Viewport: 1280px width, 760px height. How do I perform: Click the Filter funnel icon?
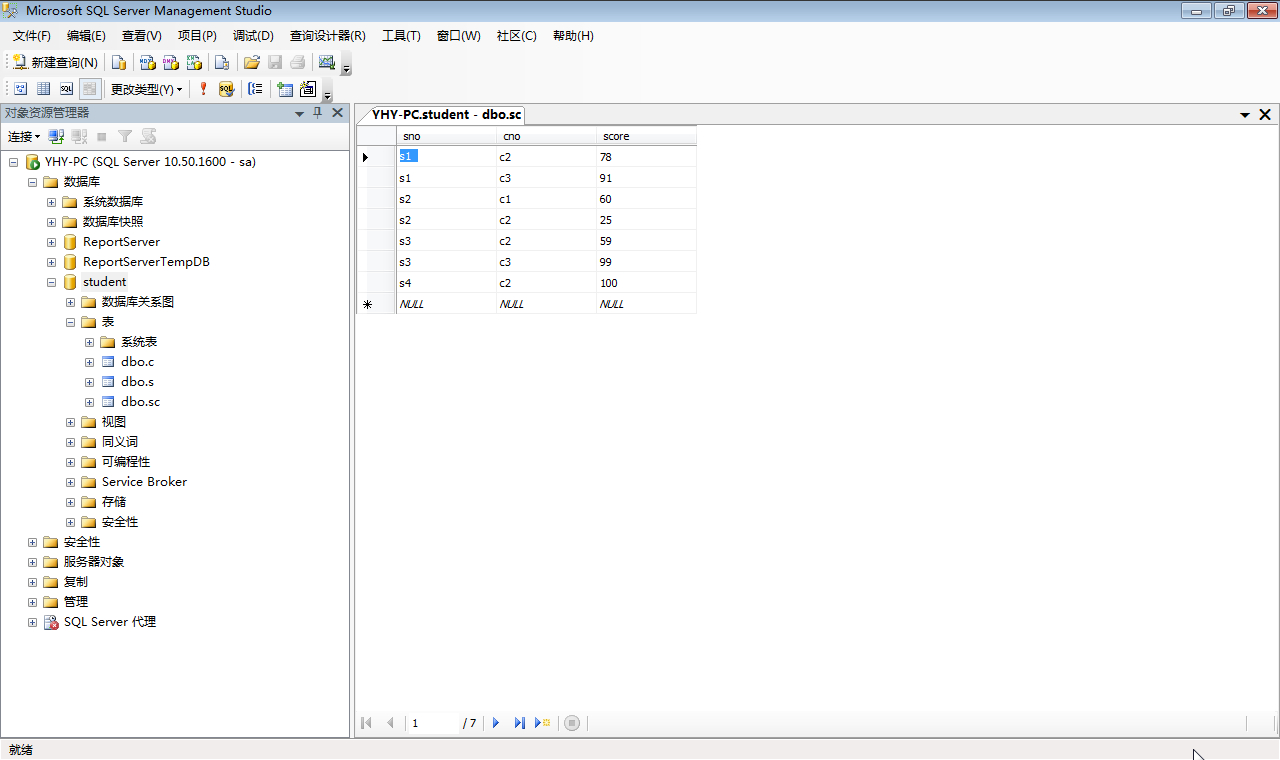(125, 136)
